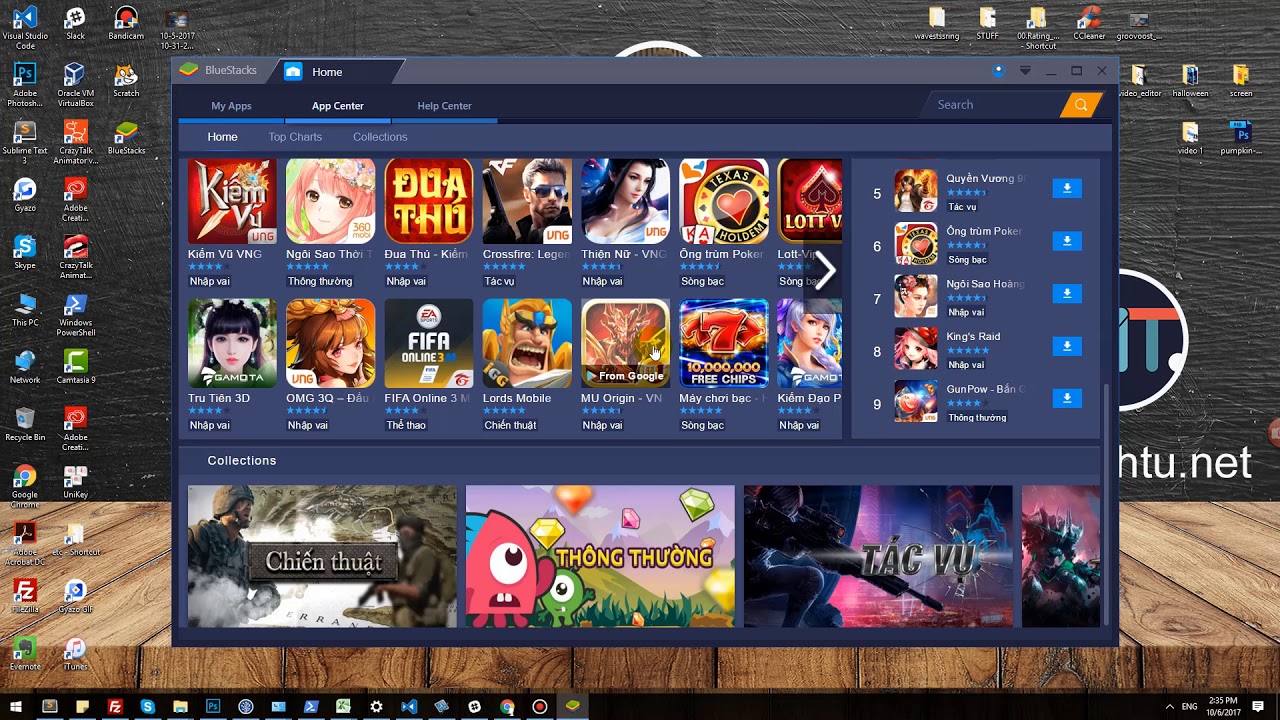Click the orange search magnifier button

point(1081,105)
